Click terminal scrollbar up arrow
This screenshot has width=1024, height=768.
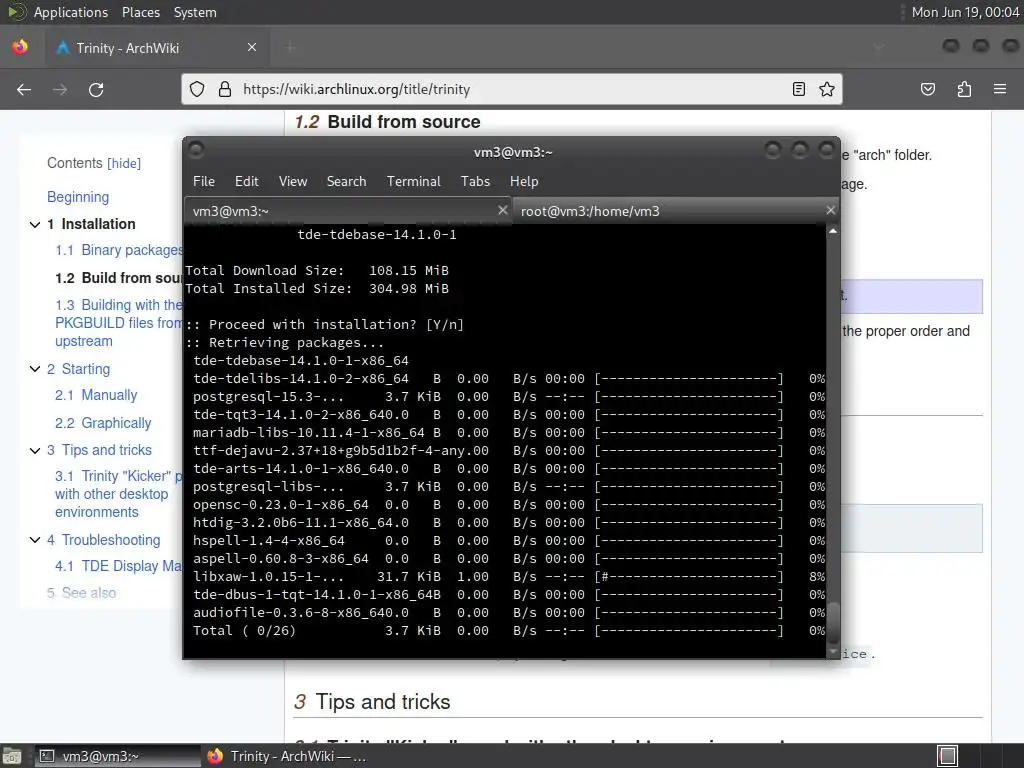coord(833,231)
